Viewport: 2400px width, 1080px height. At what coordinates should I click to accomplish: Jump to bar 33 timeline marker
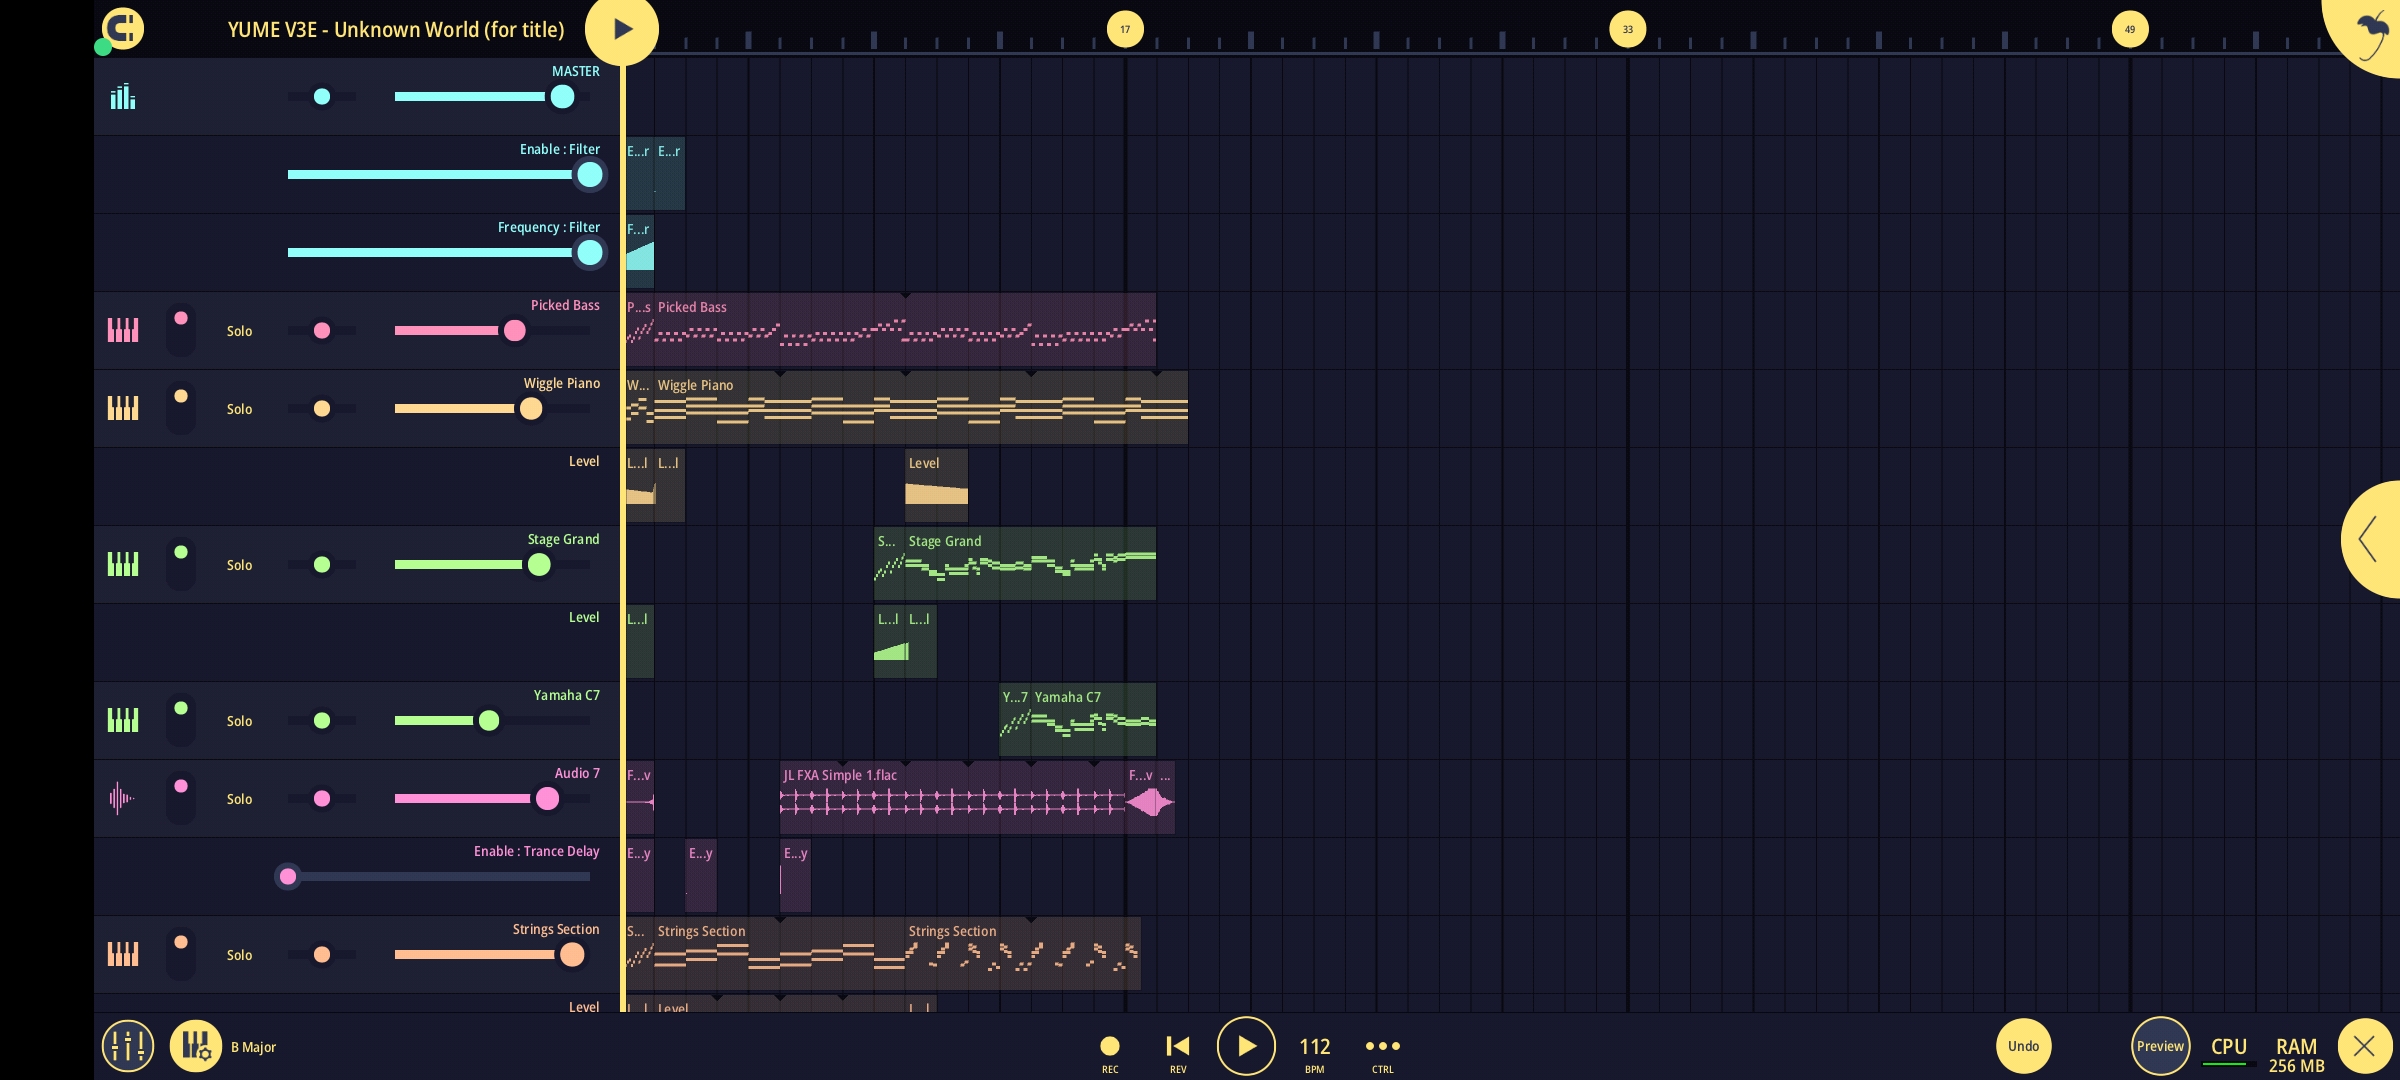(1627, 29)
